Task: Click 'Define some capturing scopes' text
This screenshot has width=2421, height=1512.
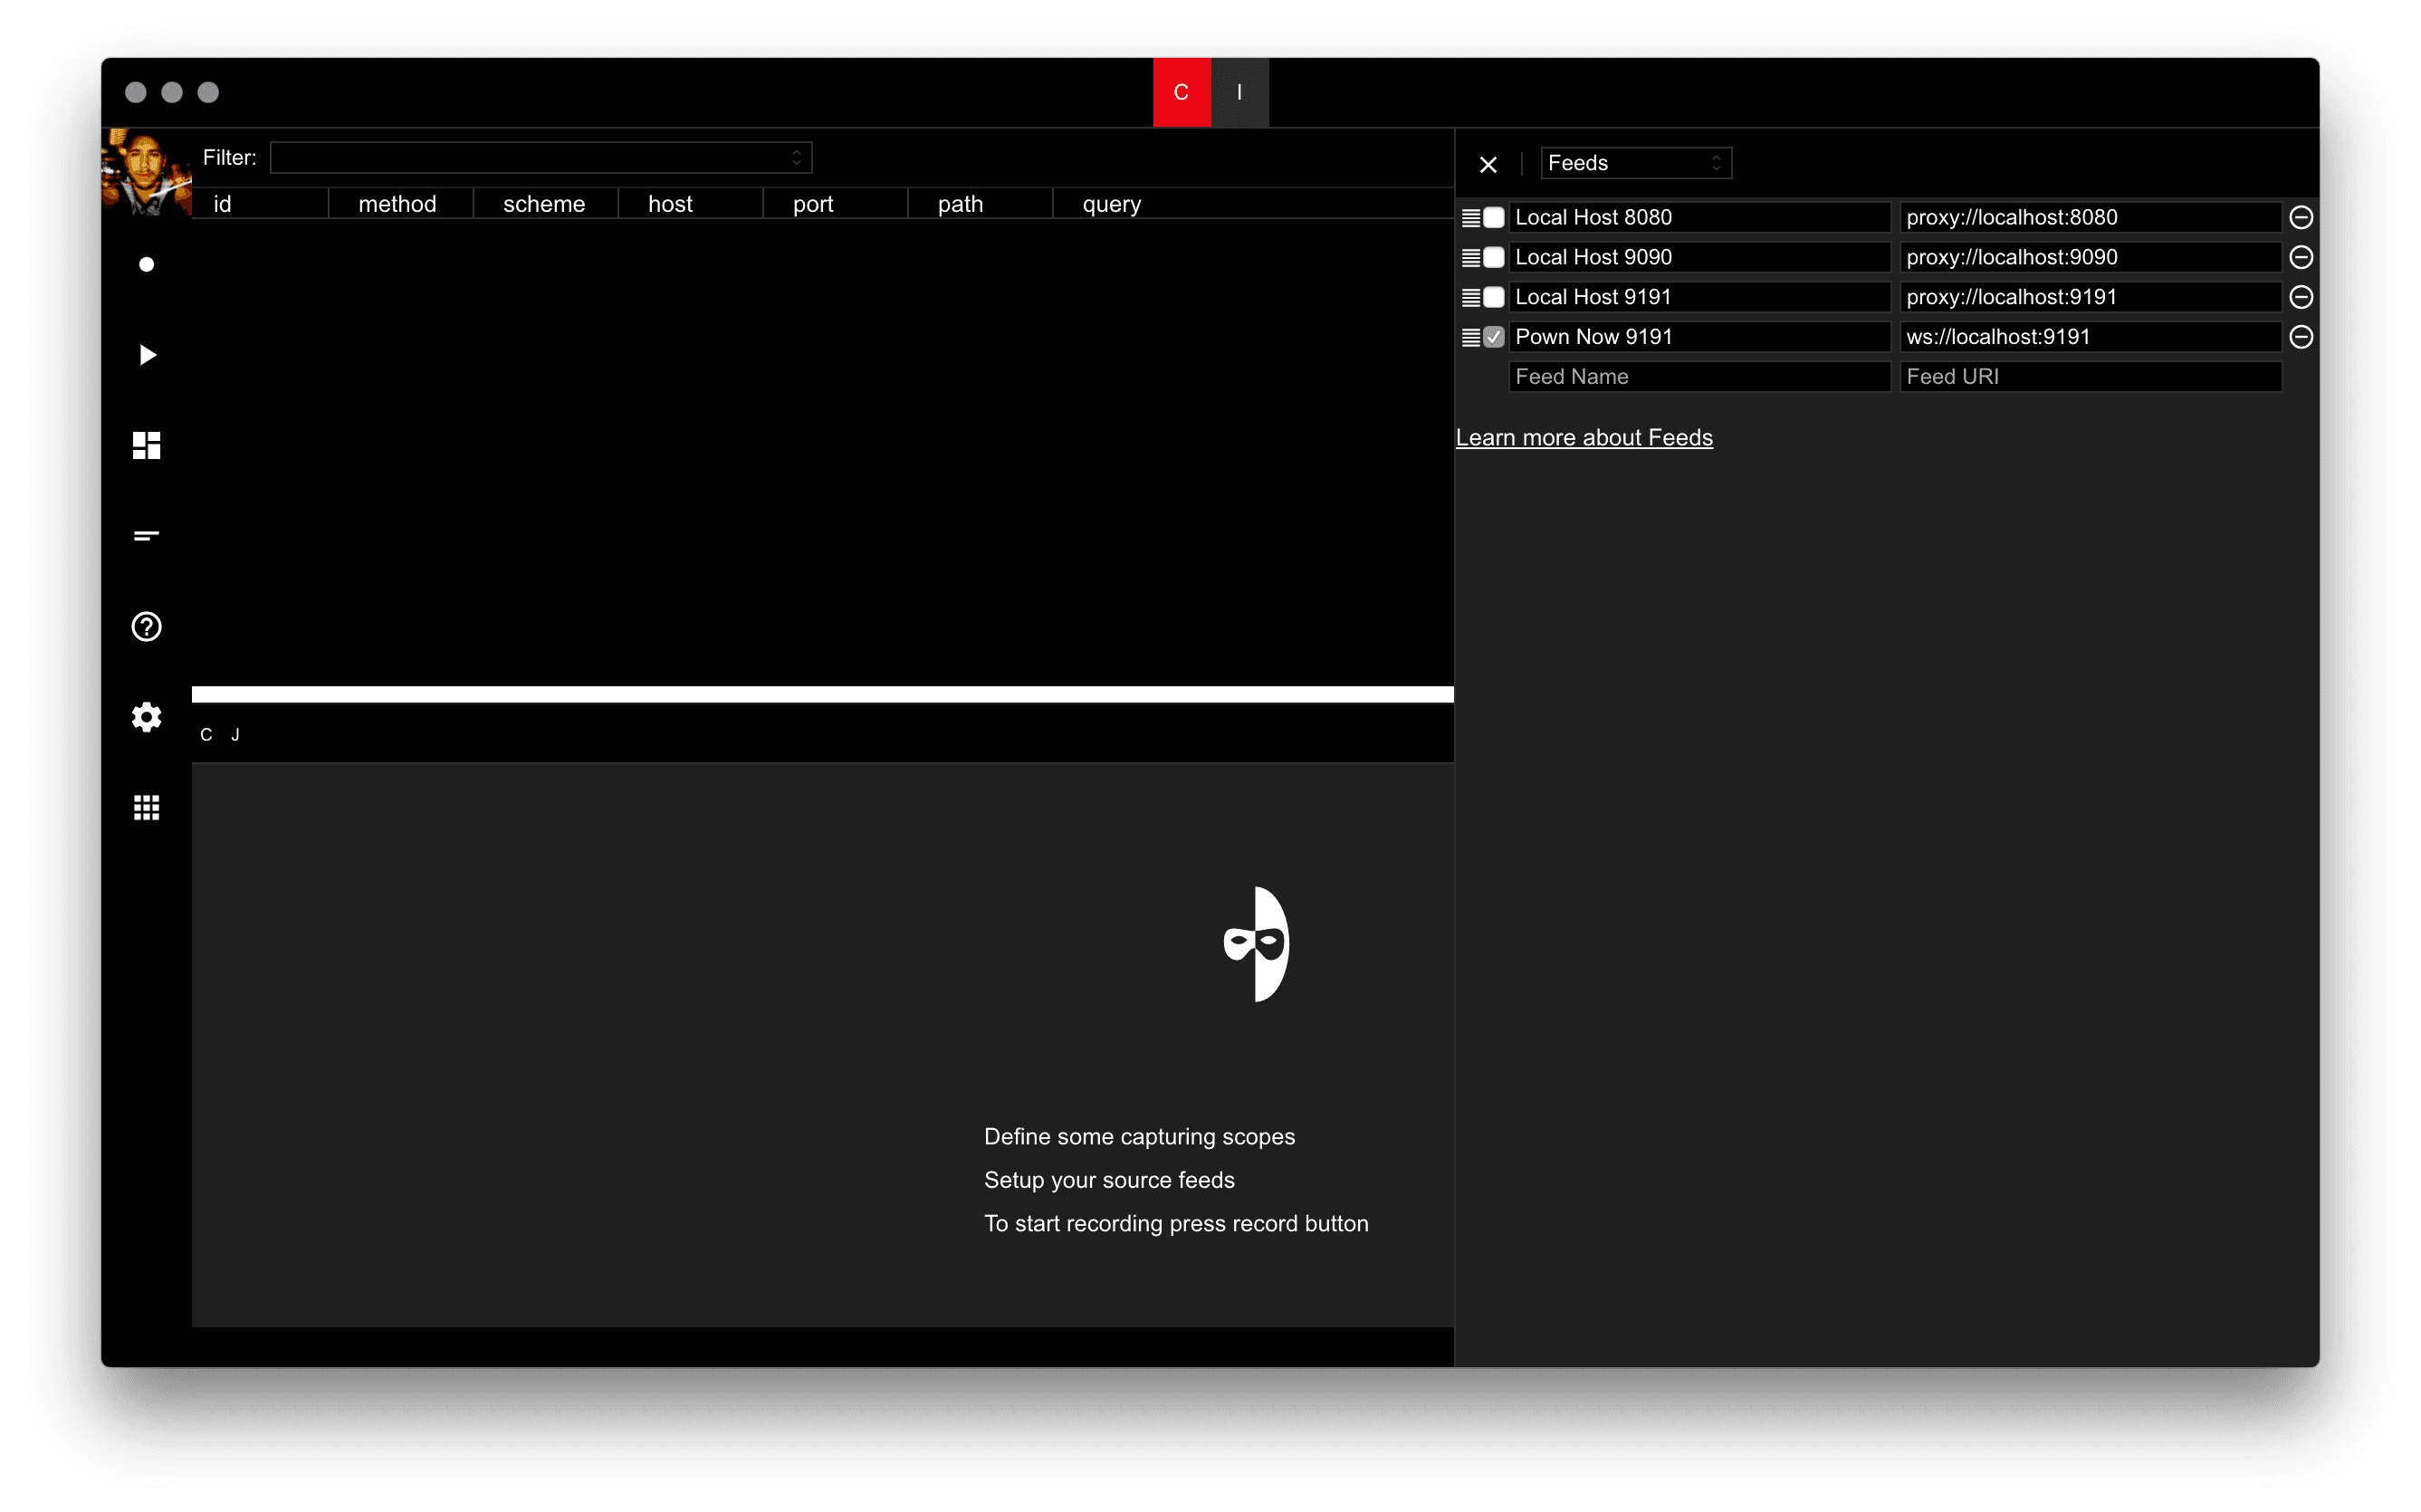Action: click(1139, 1137)
